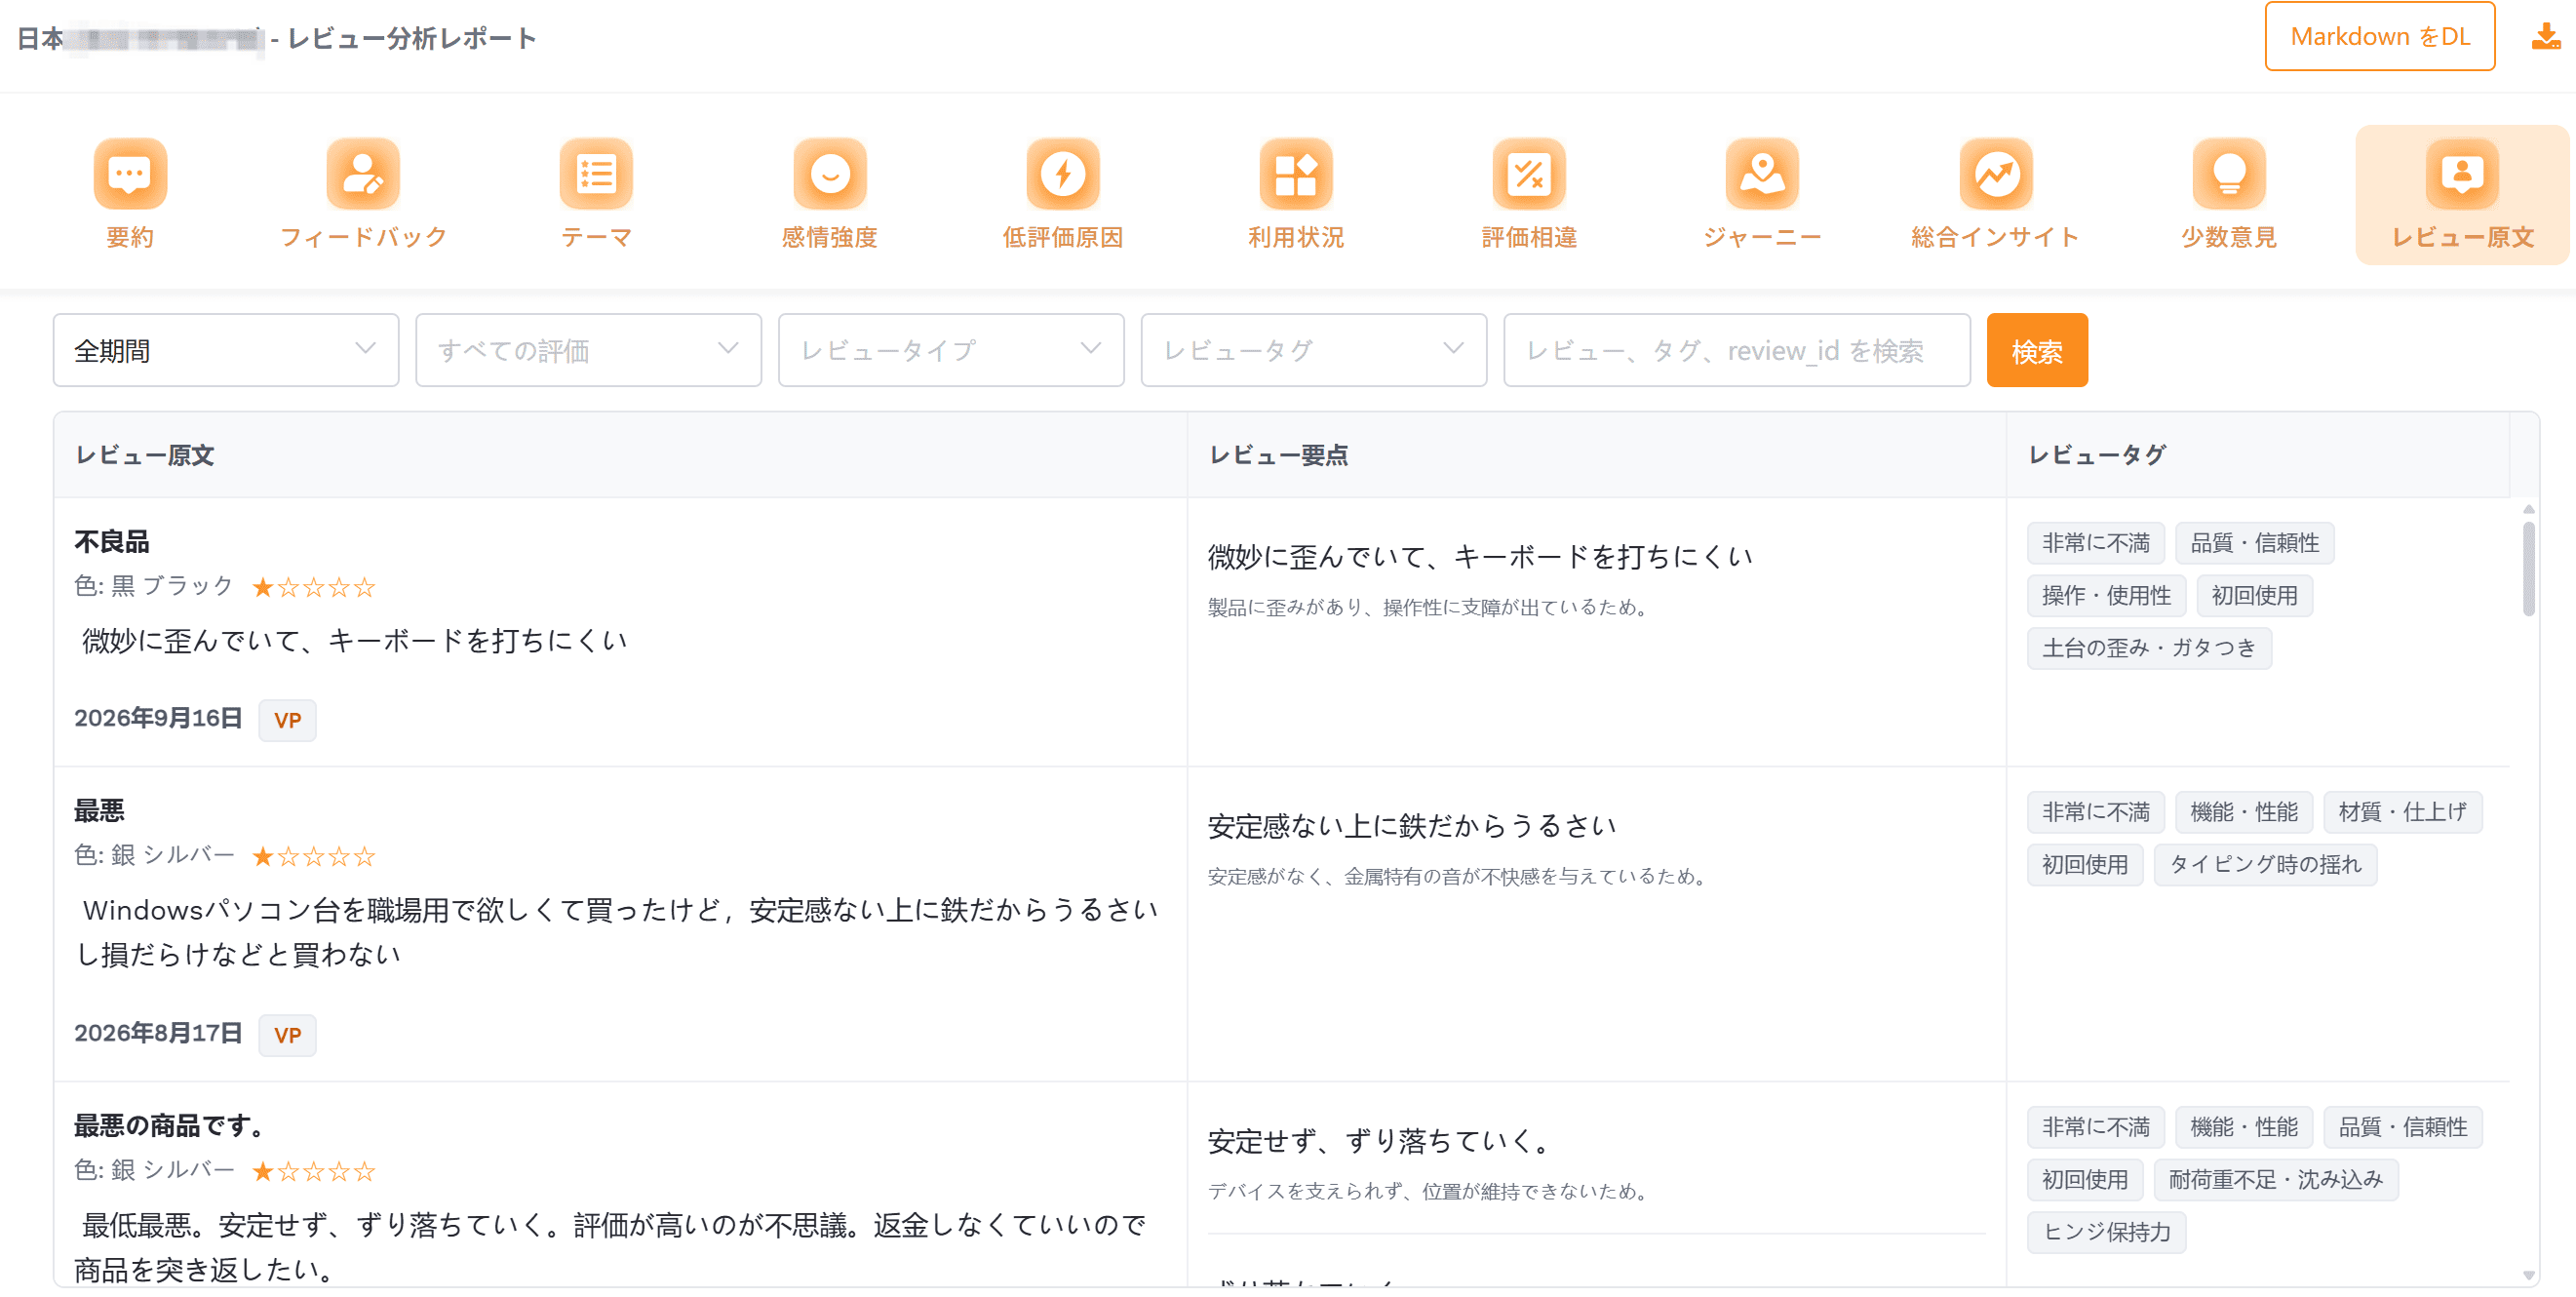The image size is (2576, 1297).
Task: Open the 少数意見 lightbulb icon
Action: (2229, 174)
